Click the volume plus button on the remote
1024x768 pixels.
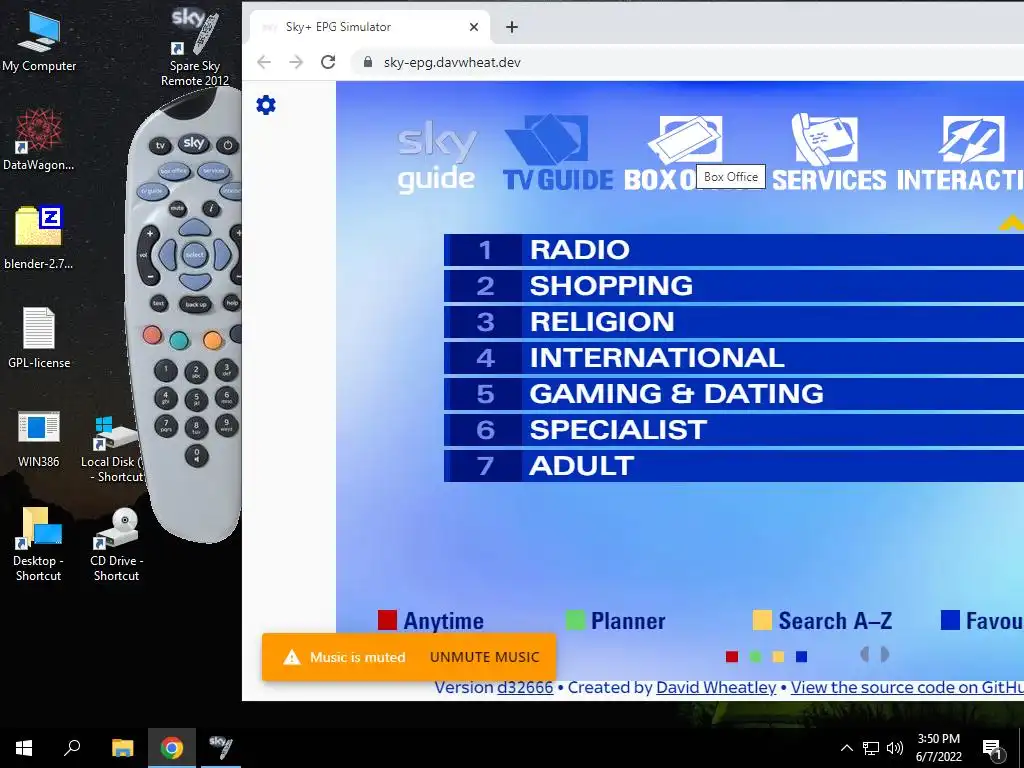coord(150,234)
